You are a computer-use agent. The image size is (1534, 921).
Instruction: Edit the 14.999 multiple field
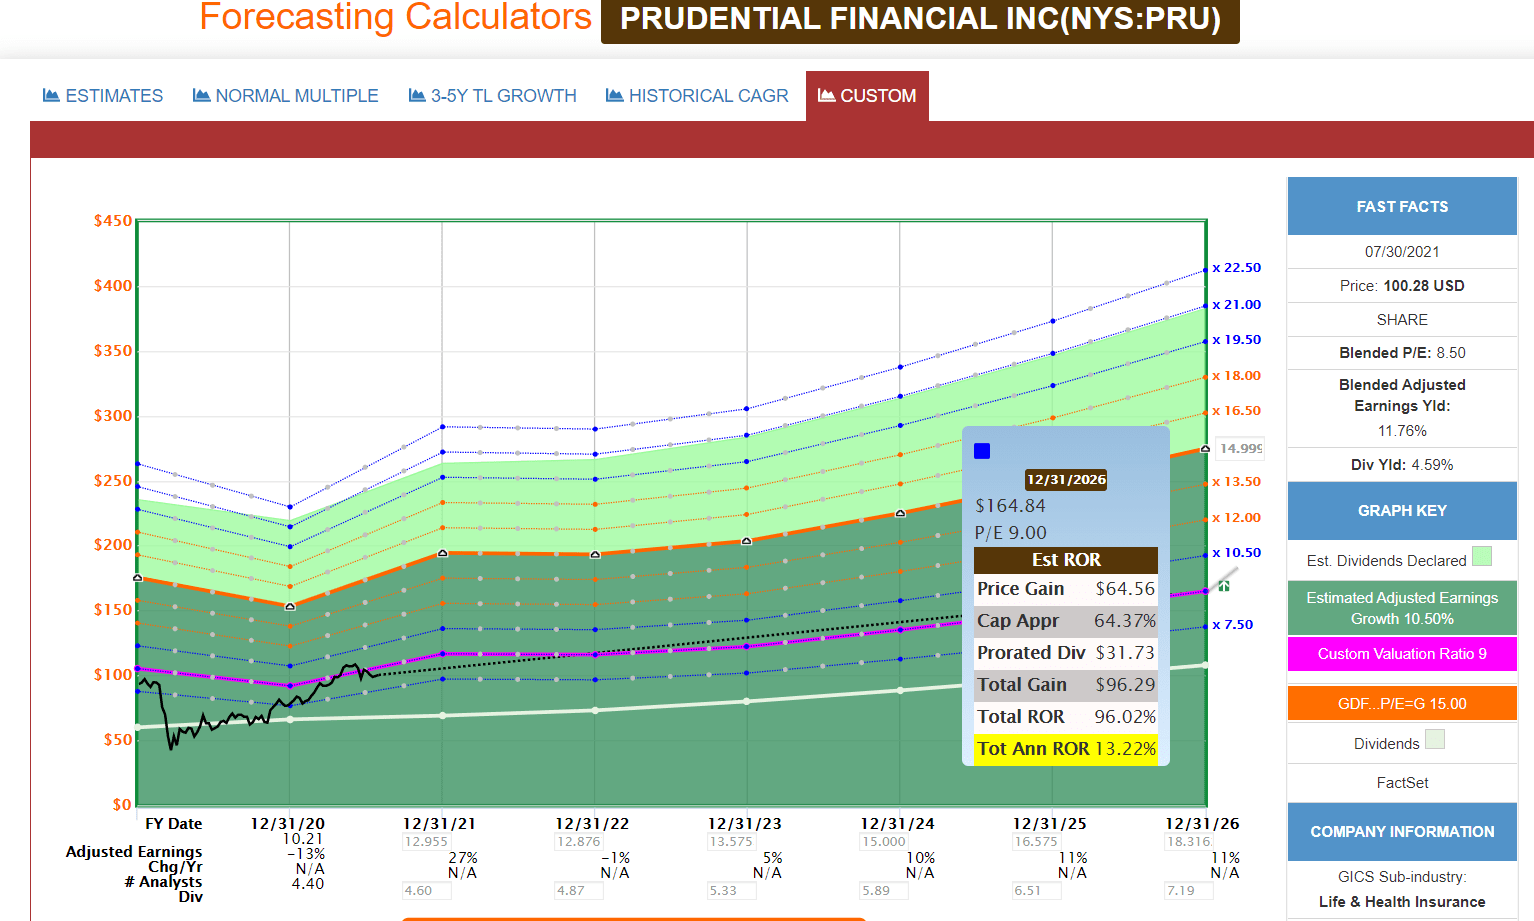(1240, 449)
